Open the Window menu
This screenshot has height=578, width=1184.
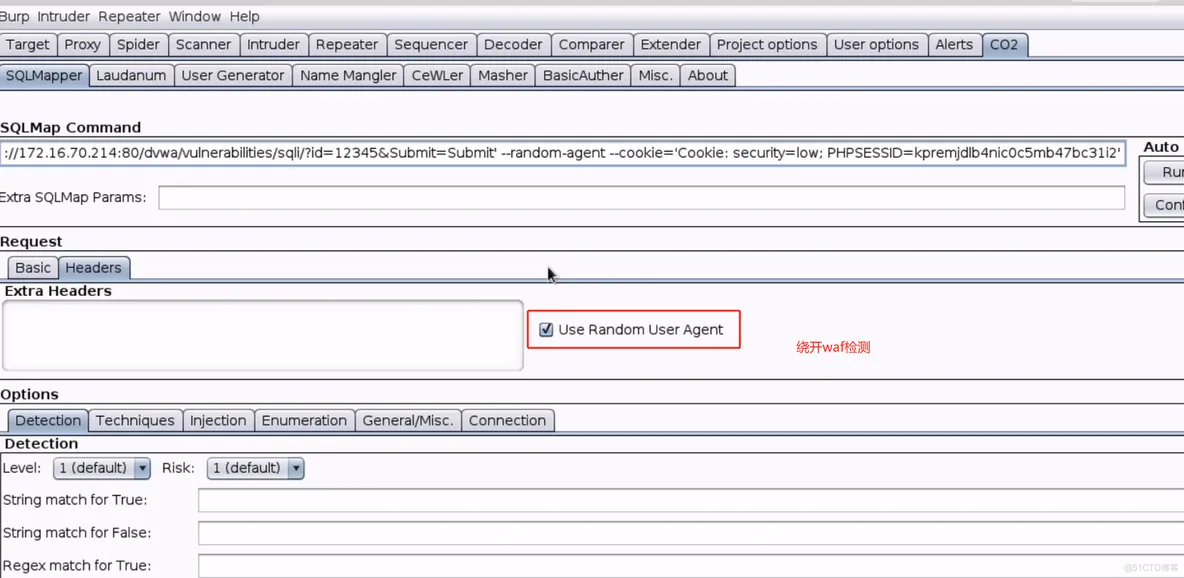[194, 16]
